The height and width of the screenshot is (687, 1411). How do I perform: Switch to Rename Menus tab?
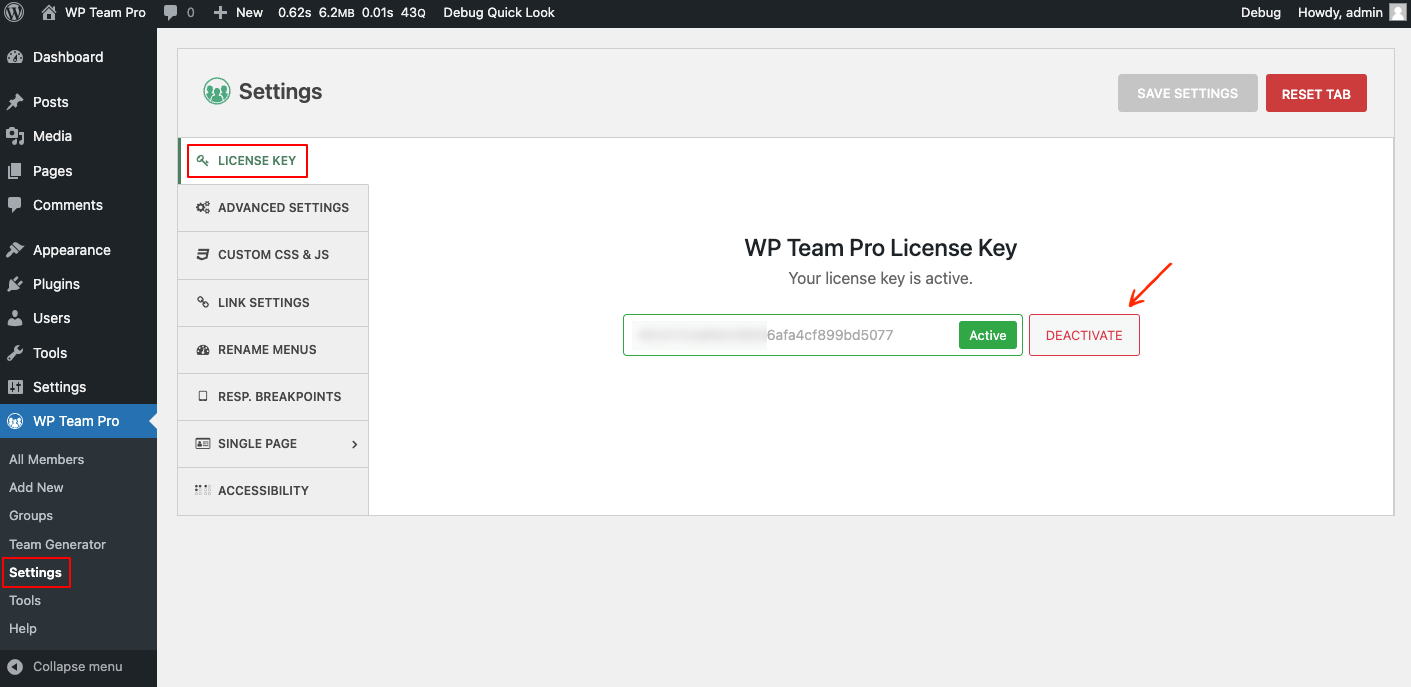coord(273,349)
